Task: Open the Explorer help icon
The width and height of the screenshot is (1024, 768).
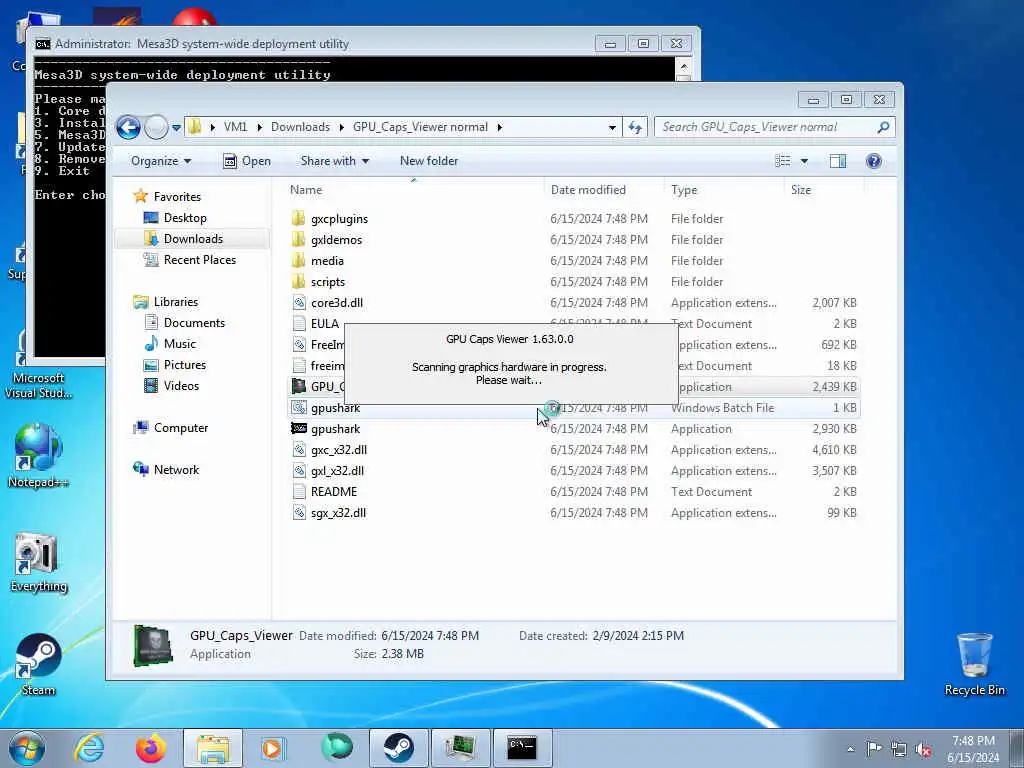Action: [873, 161]
